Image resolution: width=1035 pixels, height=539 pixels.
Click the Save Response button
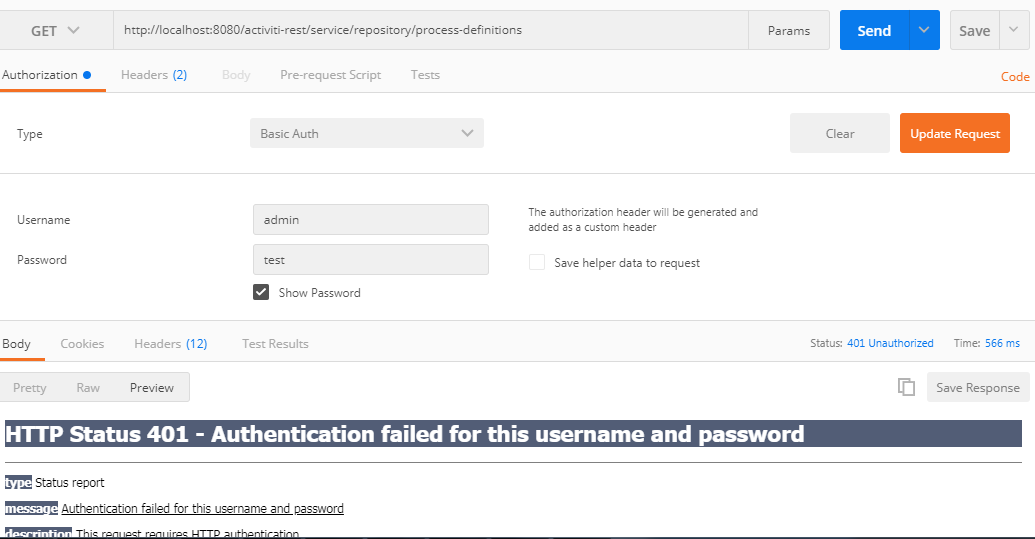pos(978,387)
